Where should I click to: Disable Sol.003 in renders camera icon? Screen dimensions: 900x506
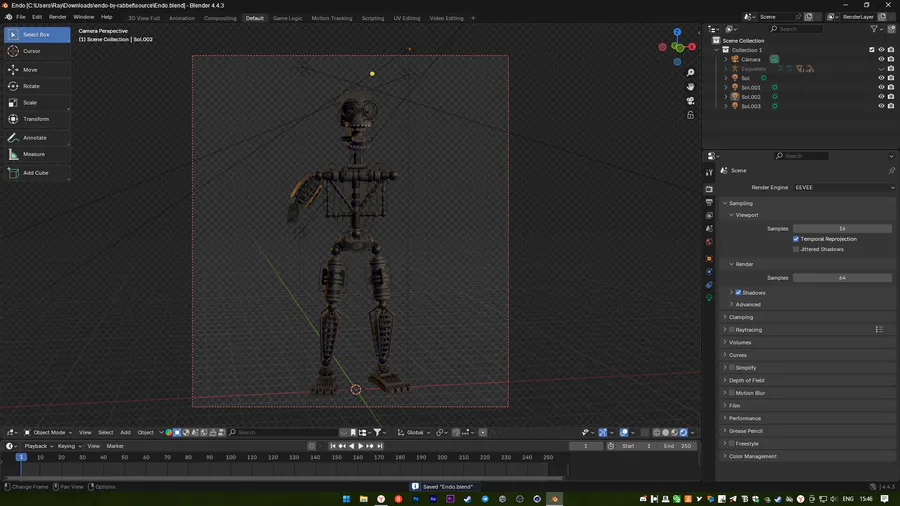[891, 106]
